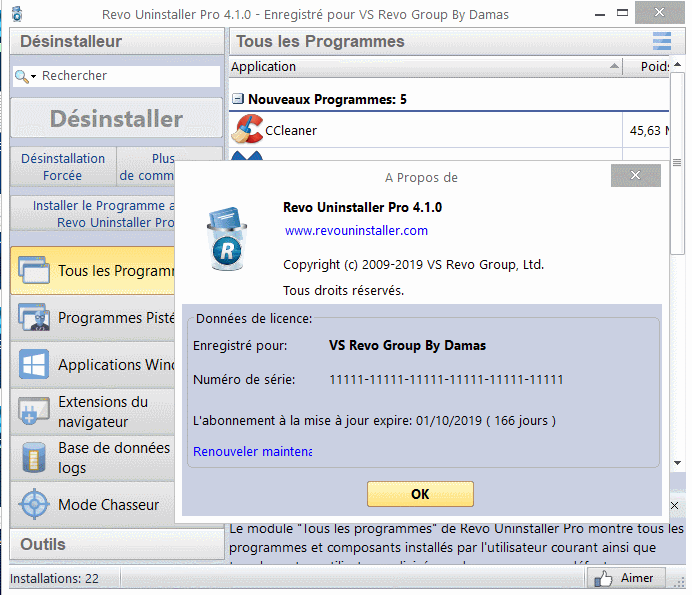Image resolution: width=692 pixels, height=595 pixels.
Task: Click the Tous les Programmes windows icon
Action: 34,270
